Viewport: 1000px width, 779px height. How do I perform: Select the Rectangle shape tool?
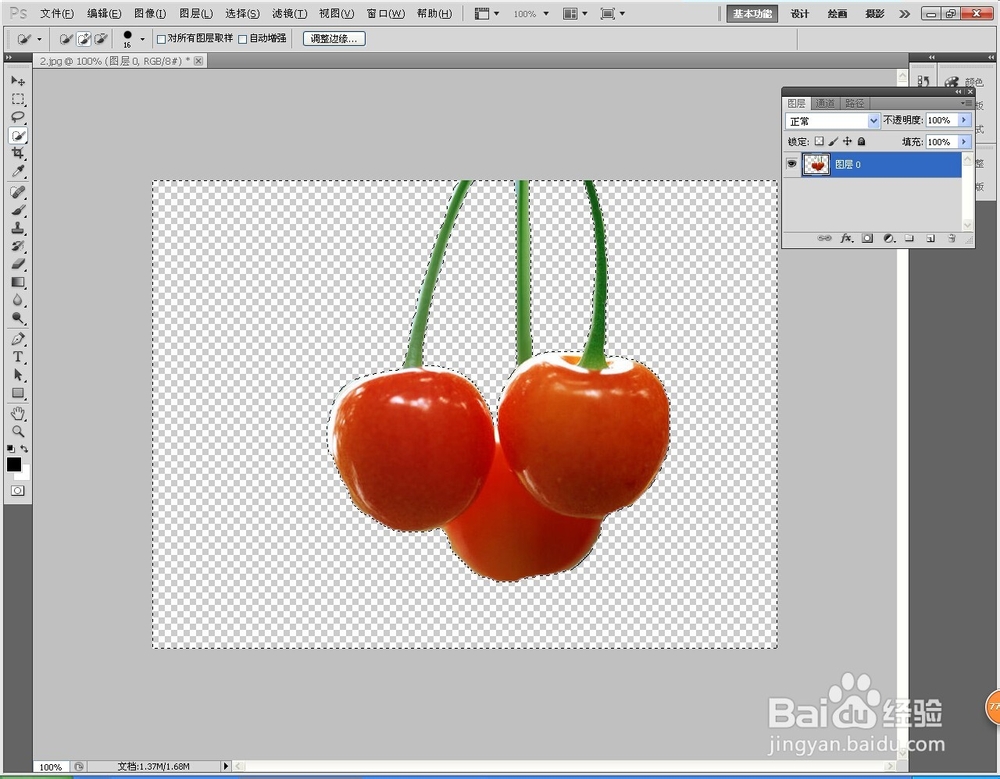click(18, 393)
